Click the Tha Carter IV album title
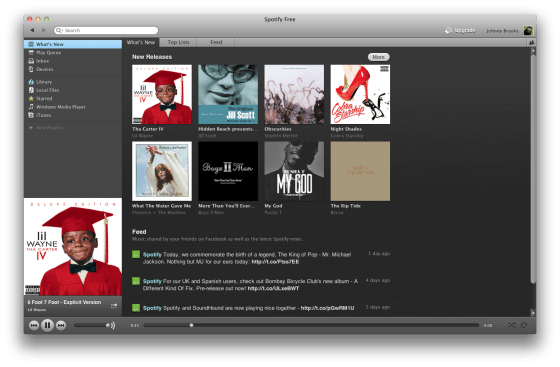560x367 pixels. [x=148, y=129]
